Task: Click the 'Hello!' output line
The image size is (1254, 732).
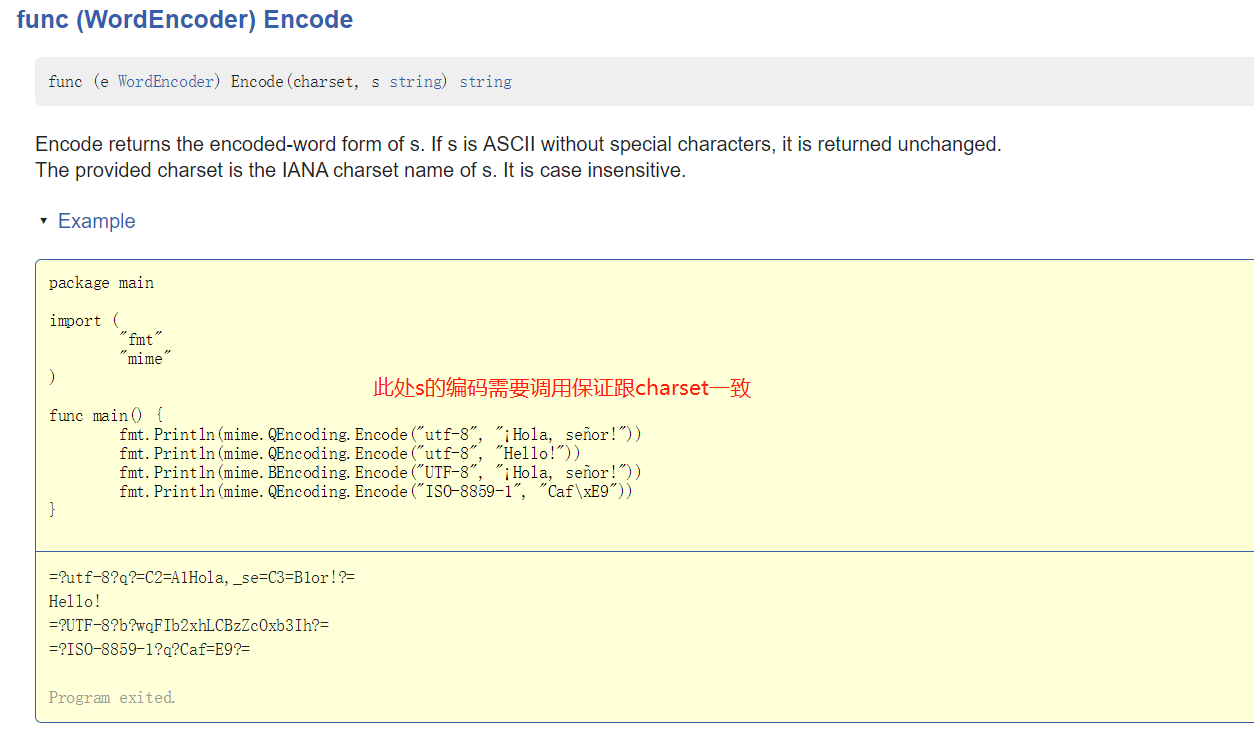Action: (x=75, y=602)
